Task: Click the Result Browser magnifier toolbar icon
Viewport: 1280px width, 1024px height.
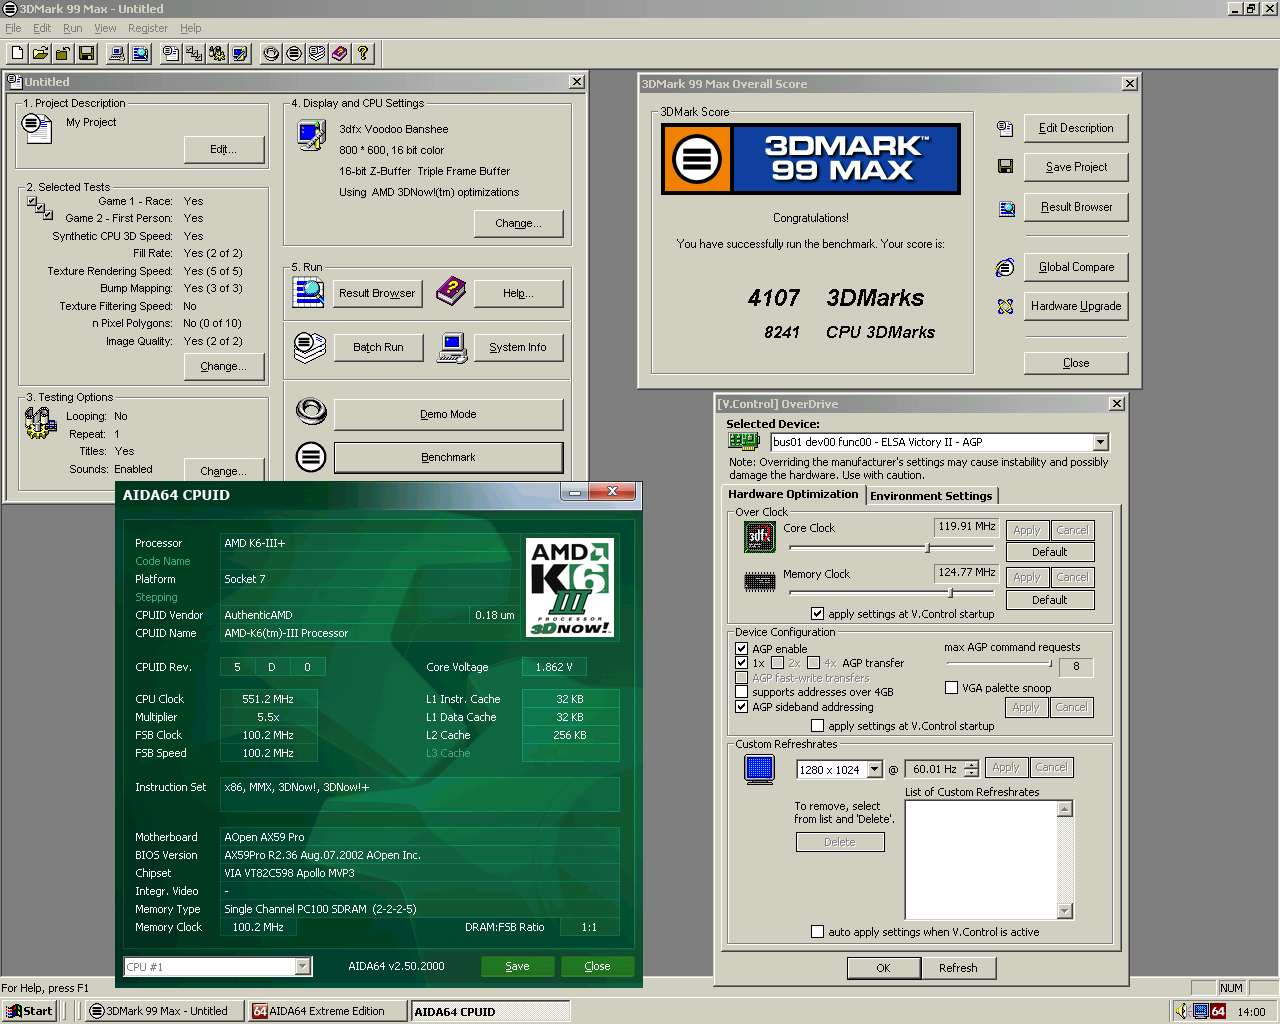Action: point(140,53)
